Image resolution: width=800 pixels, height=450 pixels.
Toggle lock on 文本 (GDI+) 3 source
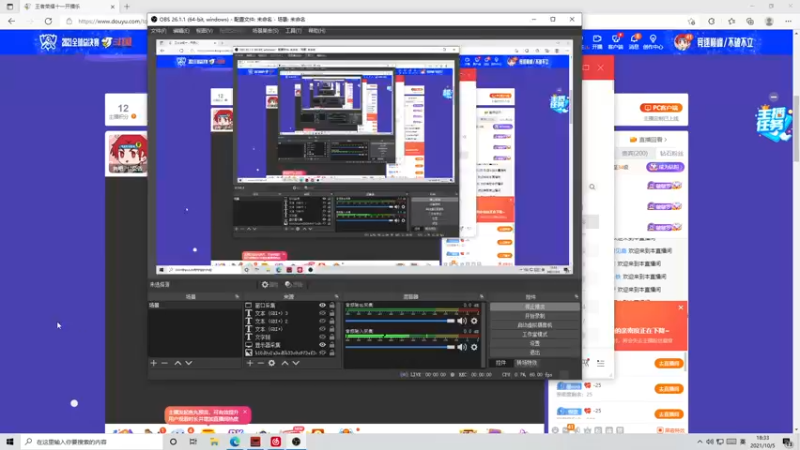pos(332,313)
